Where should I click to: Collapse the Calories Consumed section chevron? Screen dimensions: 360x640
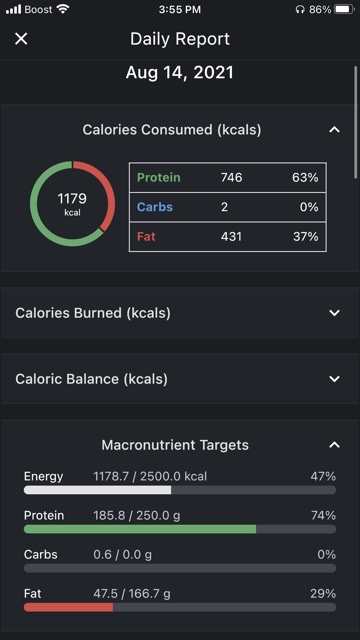click(x=334, y=130)
